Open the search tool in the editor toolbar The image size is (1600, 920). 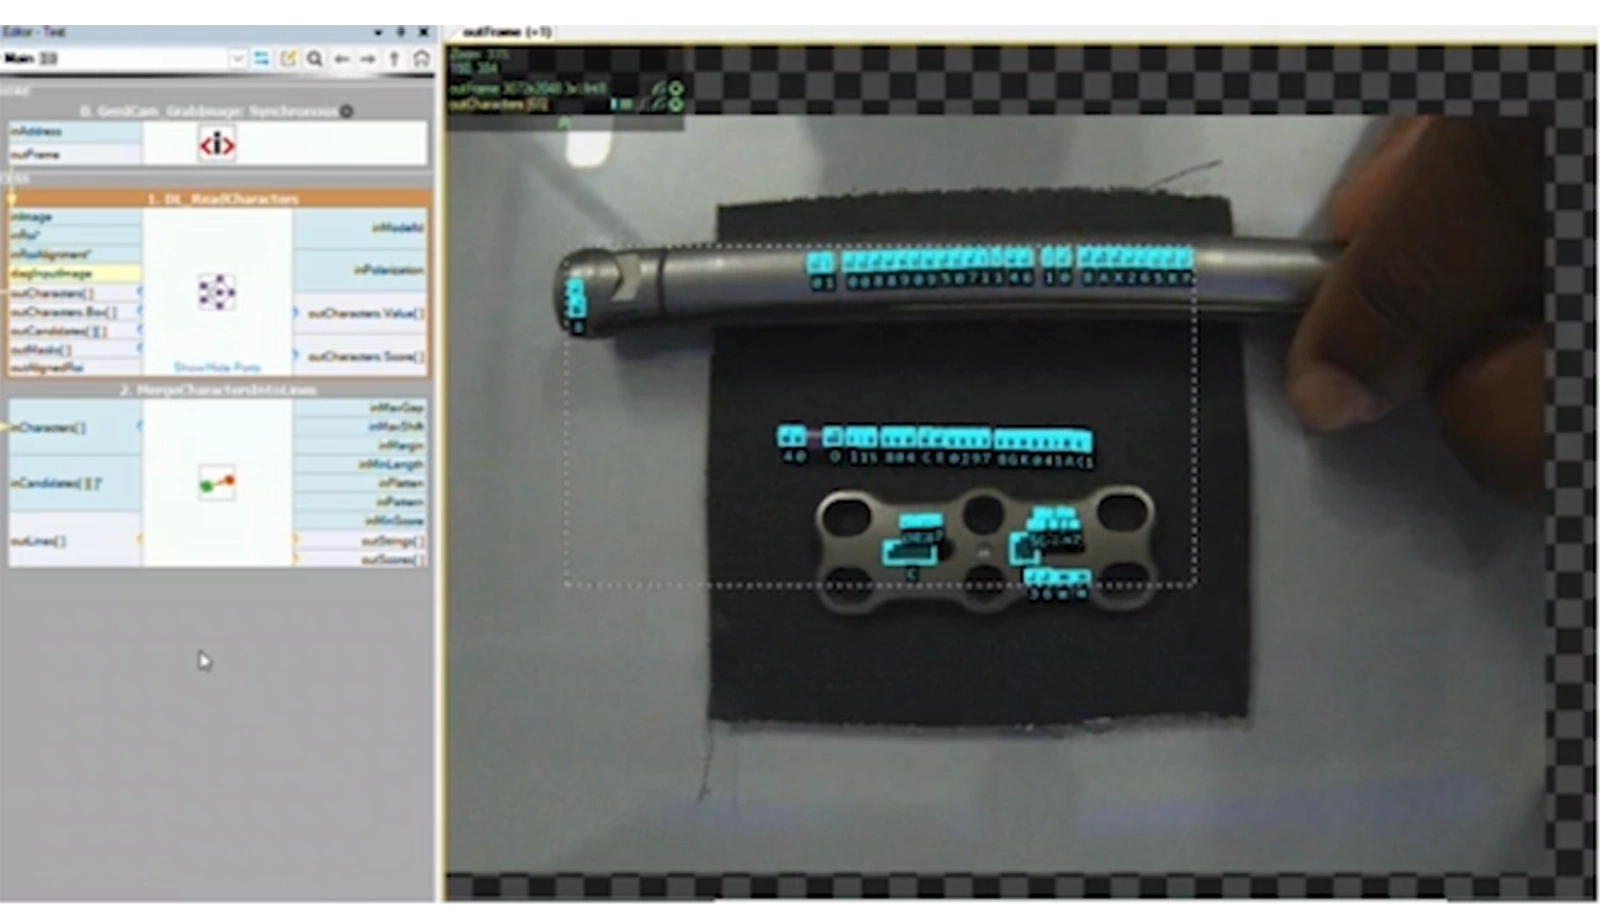point(315,58)
